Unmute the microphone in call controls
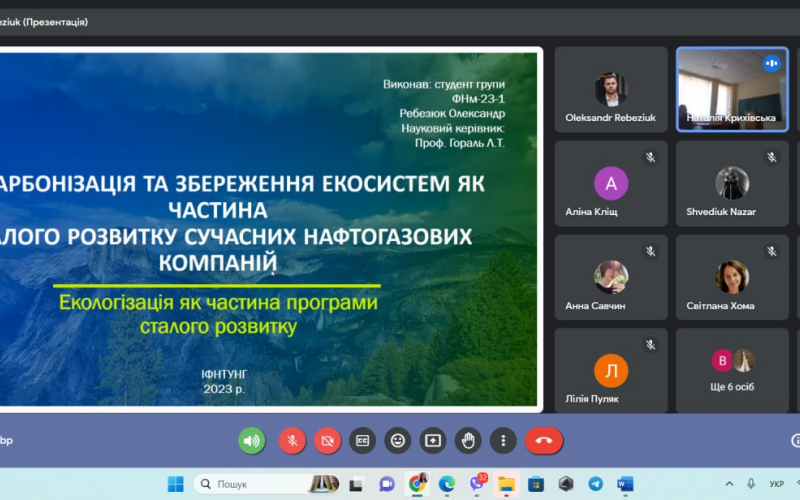Viewport: 800px width, 500px height. tap(292, 440)
